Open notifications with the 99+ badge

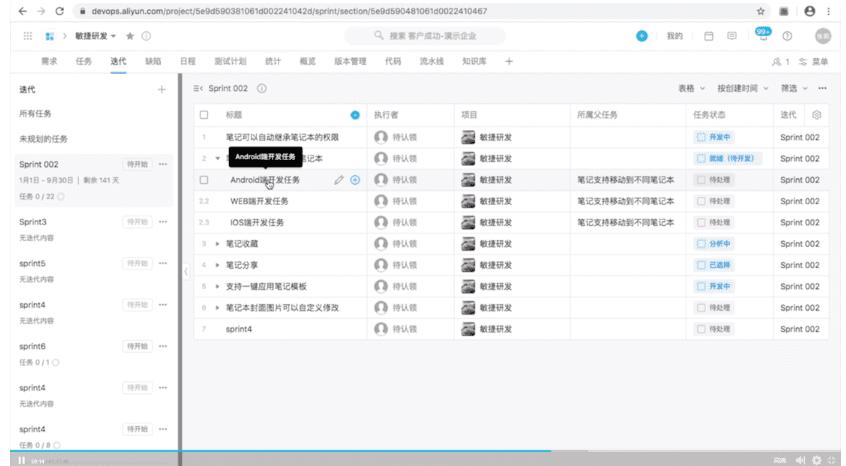[763, 35]
